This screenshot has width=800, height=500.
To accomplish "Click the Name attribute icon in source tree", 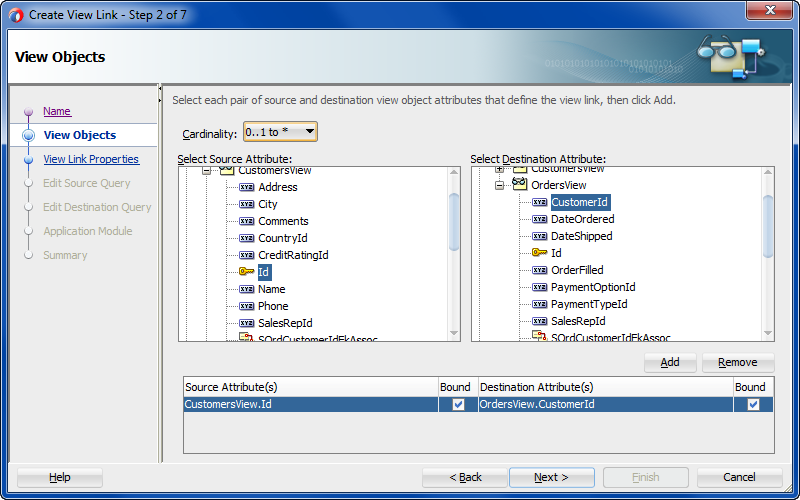I will 246,289.
